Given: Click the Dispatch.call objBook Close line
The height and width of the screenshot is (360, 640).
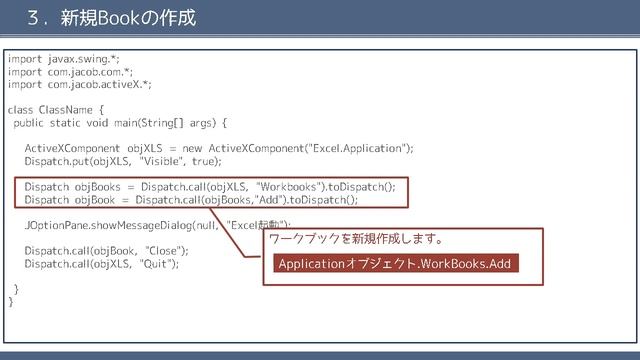Looking at the screenshot, I should click(106, 251).
